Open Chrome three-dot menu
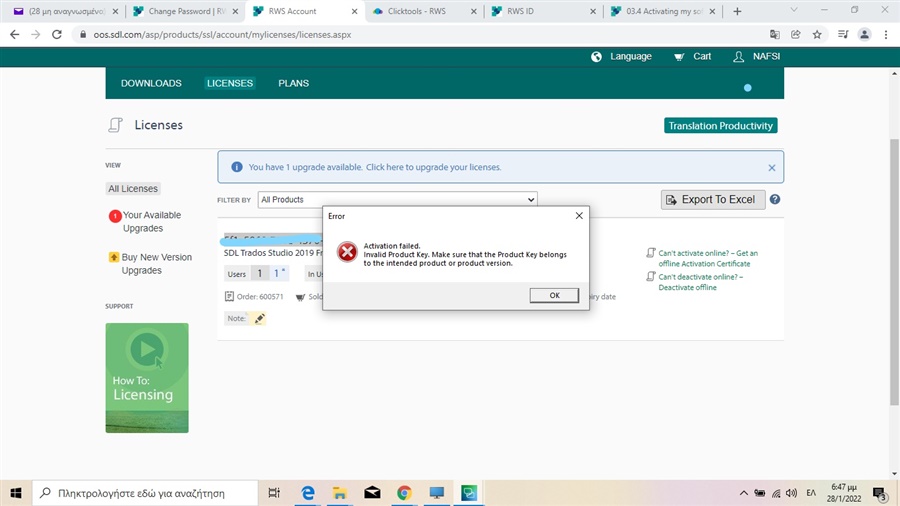 (x=886, y=34)
